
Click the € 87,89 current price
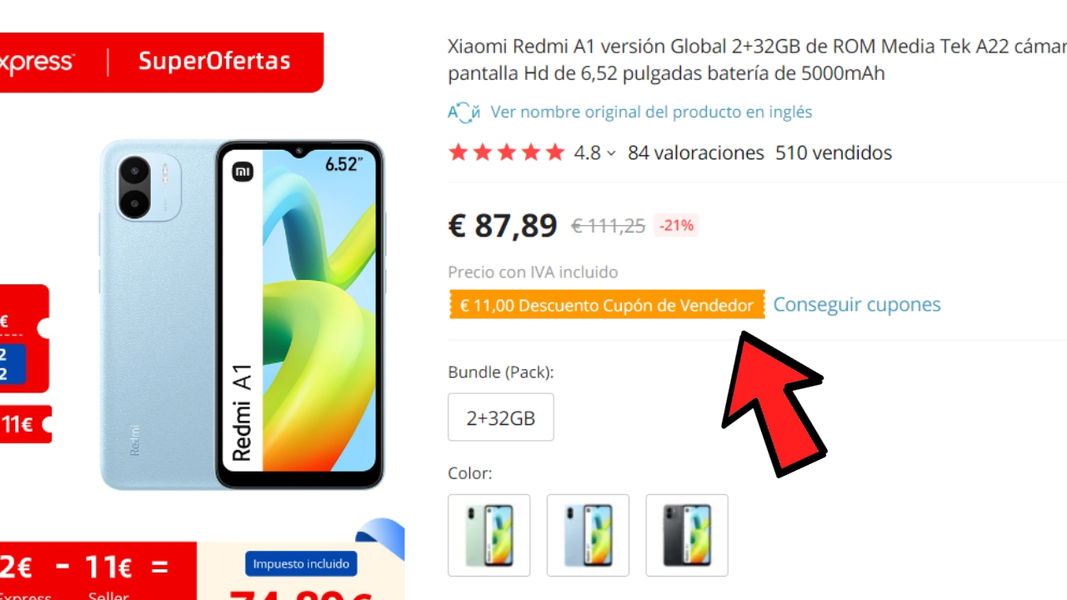tap(502, 225)
